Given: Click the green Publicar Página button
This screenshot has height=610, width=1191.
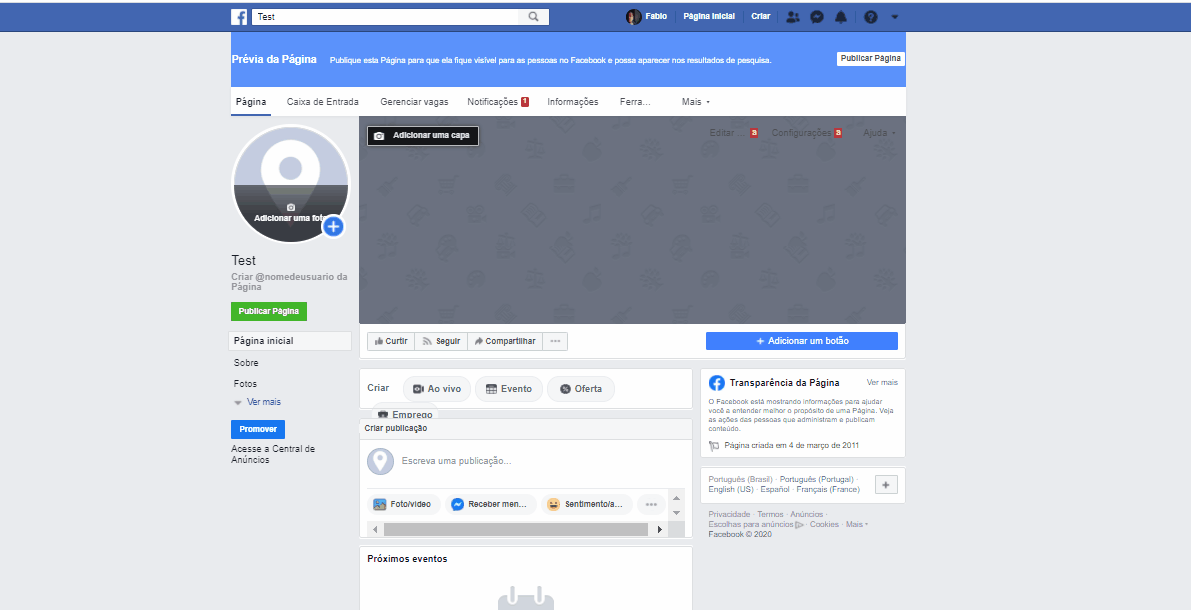Looking at the screenshot, I should (x=269, y=311).
